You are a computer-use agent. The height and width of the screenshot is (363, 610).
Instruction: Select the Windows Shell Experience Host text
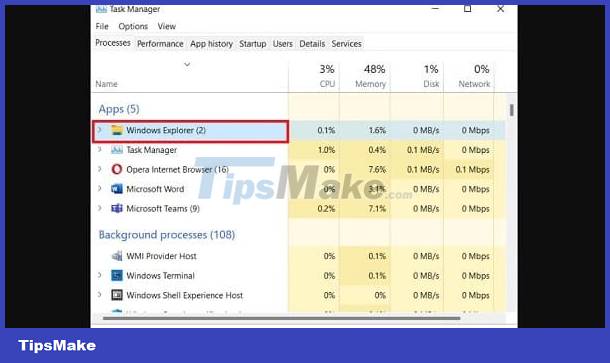click(184, 295)
